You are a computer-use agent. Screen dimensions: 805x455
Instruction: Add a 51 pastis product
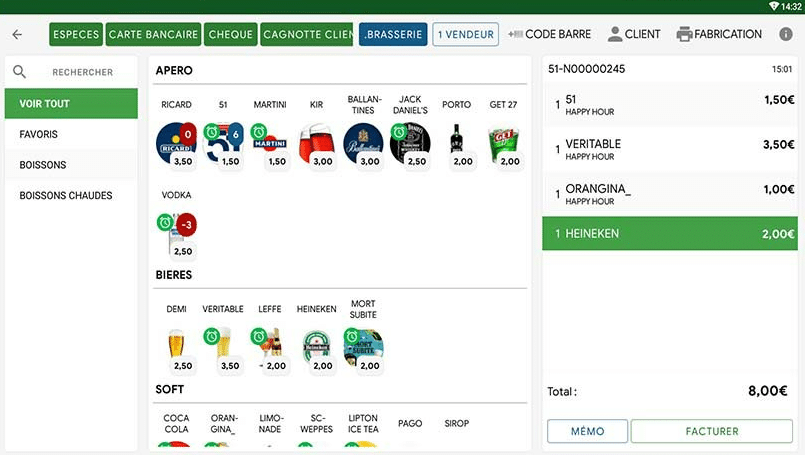point(223,144)
